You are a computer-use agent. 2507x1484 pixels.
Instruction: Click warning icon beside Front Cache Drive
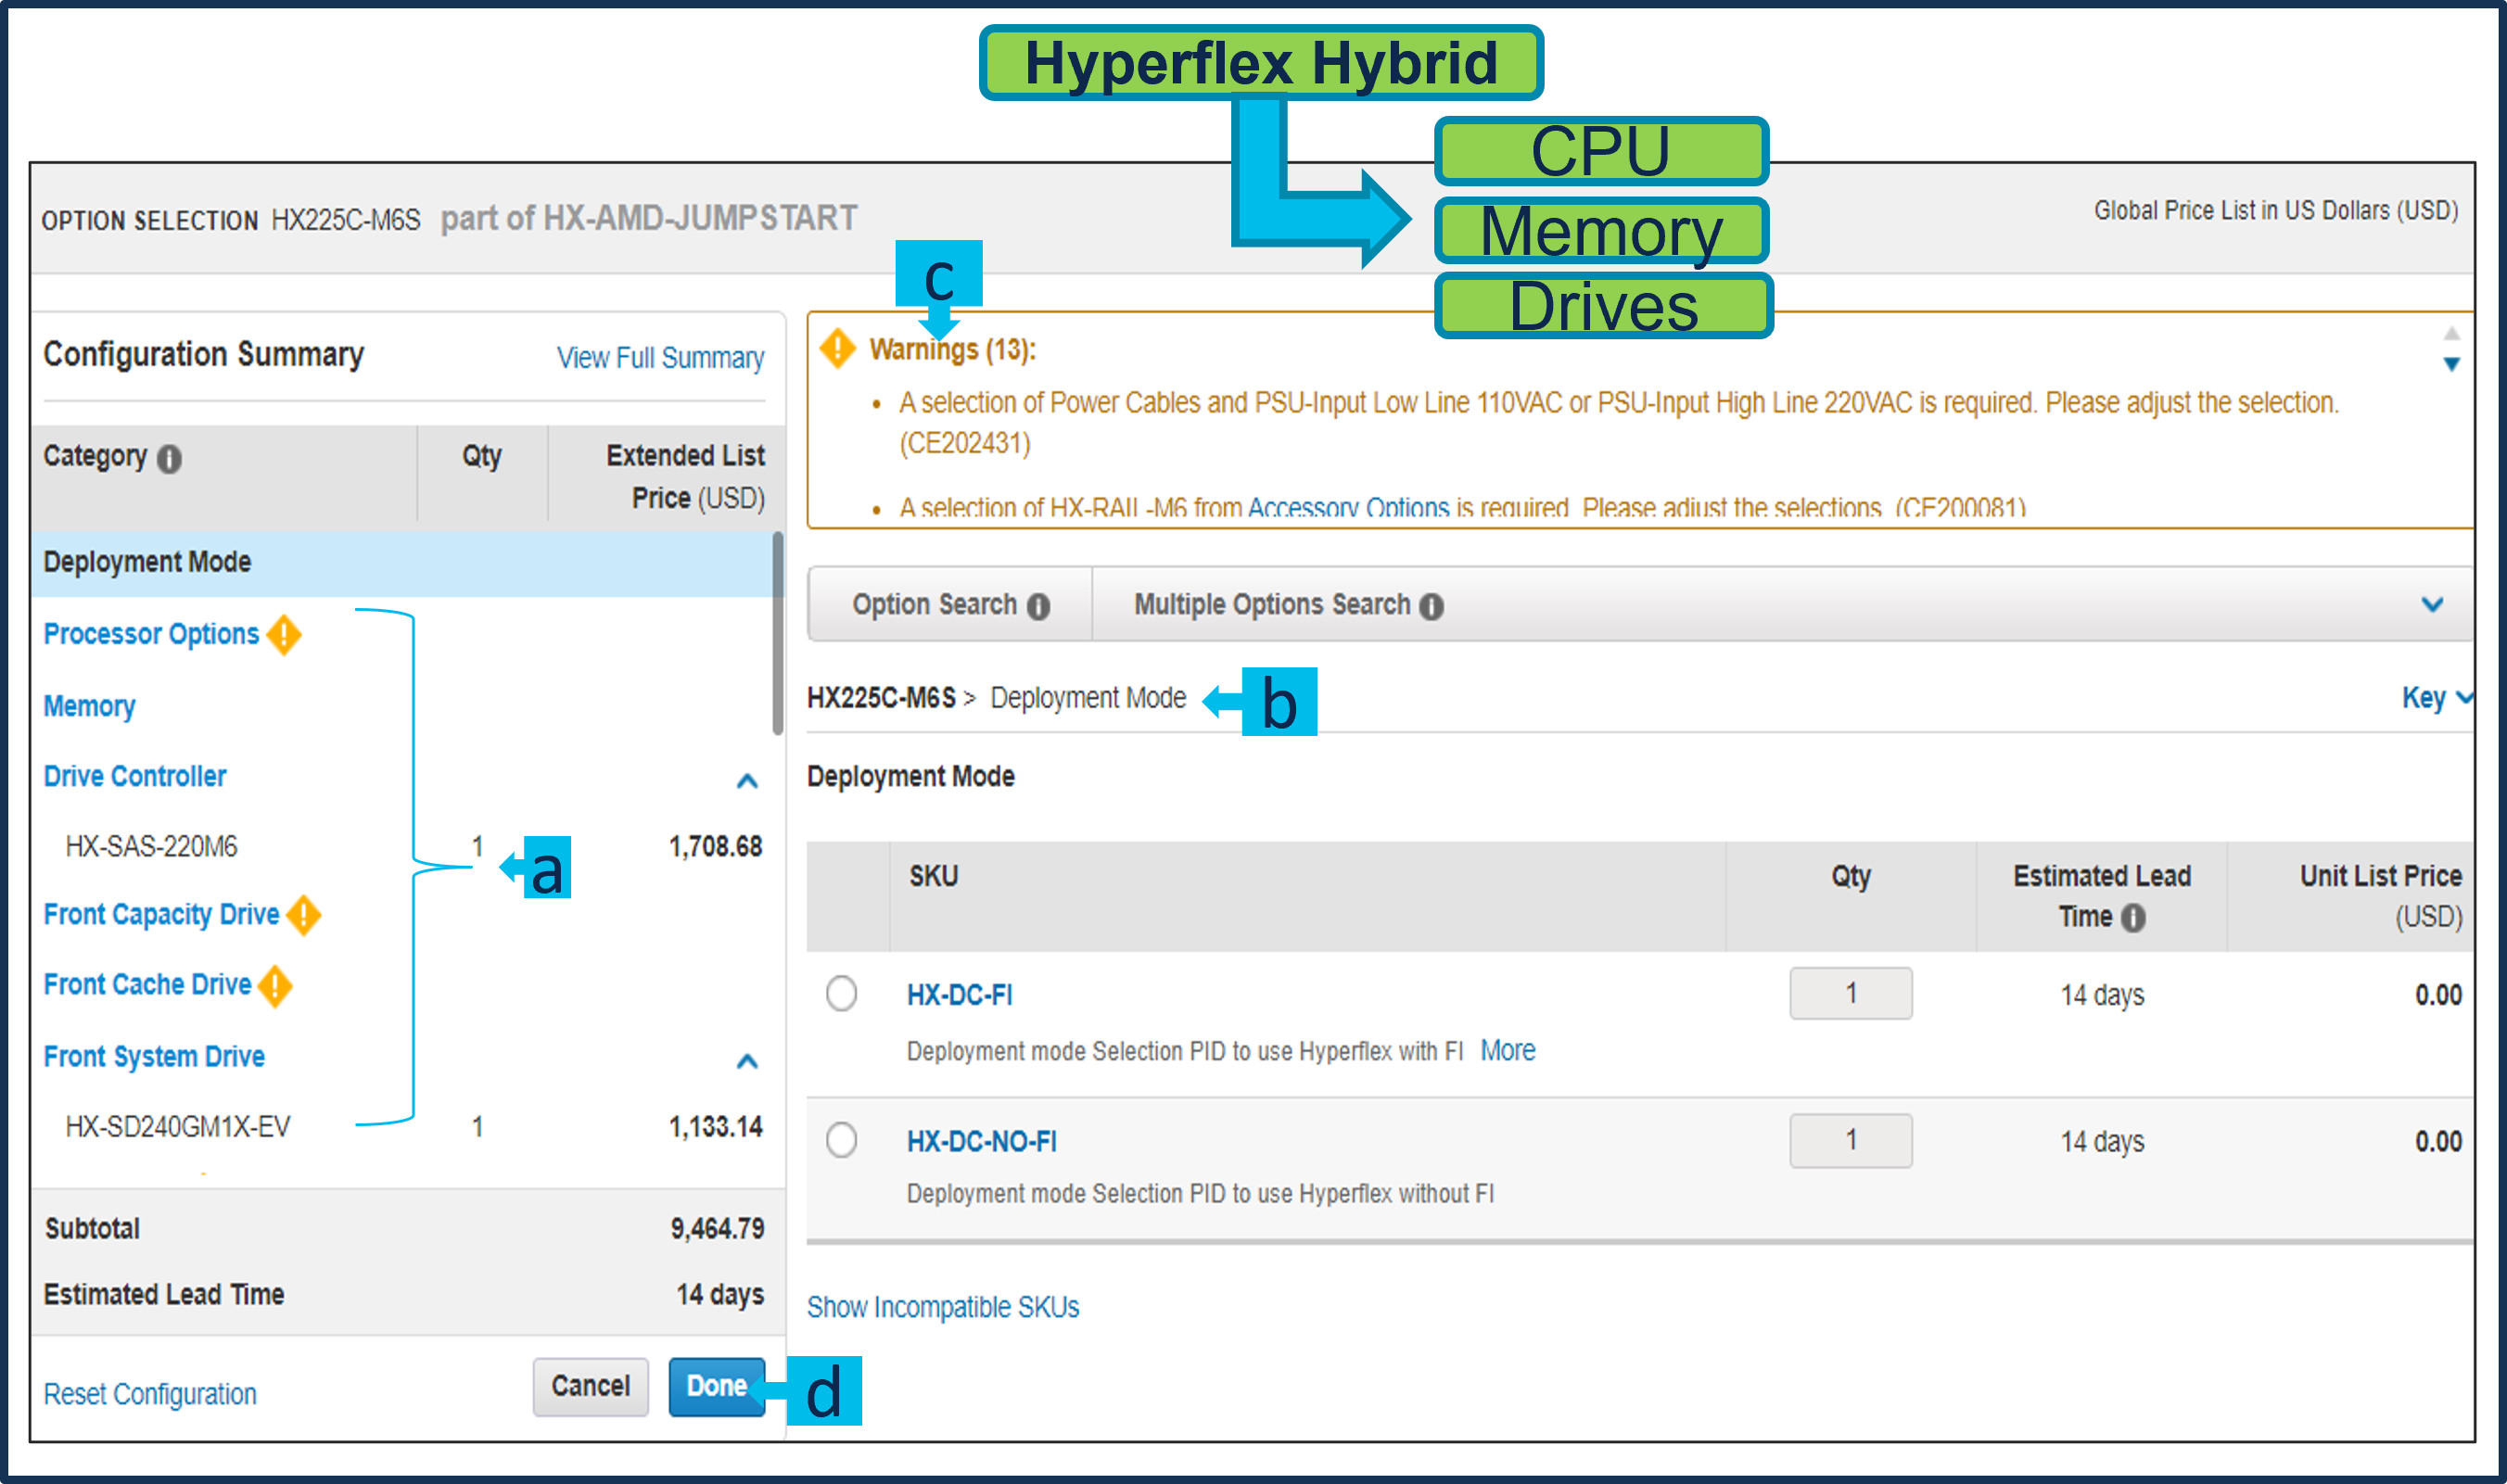click(275, 986)
